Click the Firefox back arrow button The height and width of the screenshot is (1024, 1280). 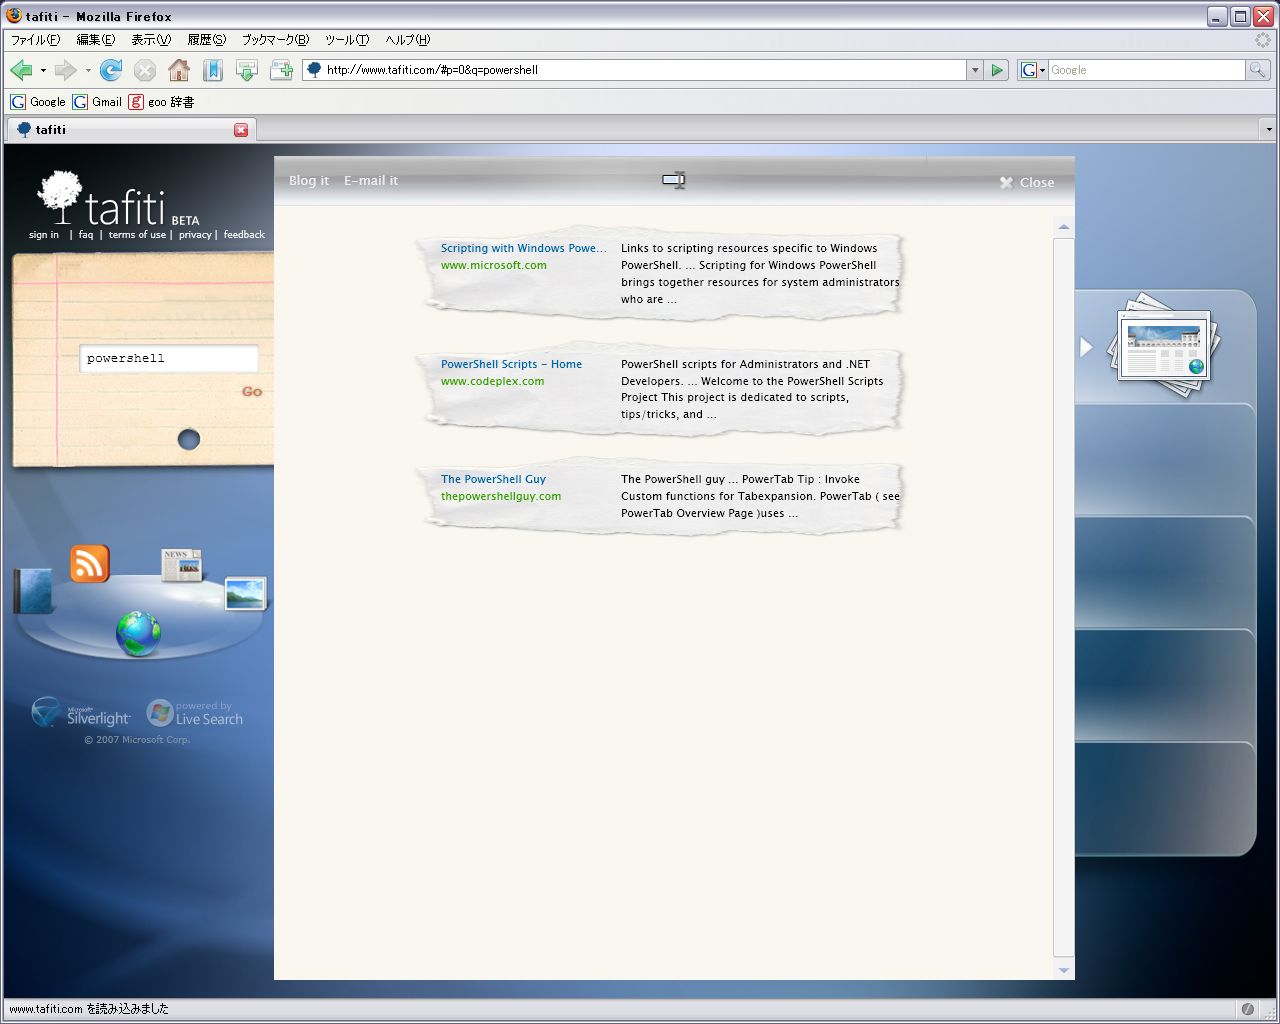20,70
